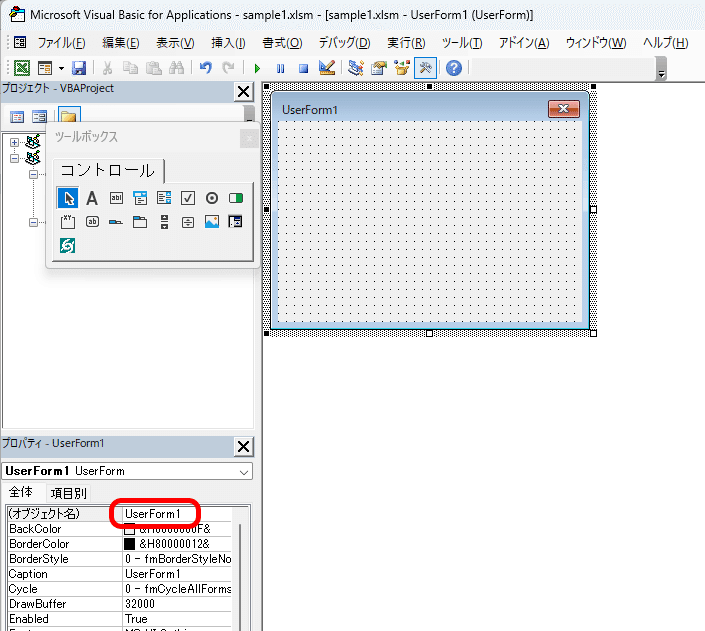Select the Select Objects pointer tool
Viewport: 705px width, 631px height.
[x=68, y=198]
